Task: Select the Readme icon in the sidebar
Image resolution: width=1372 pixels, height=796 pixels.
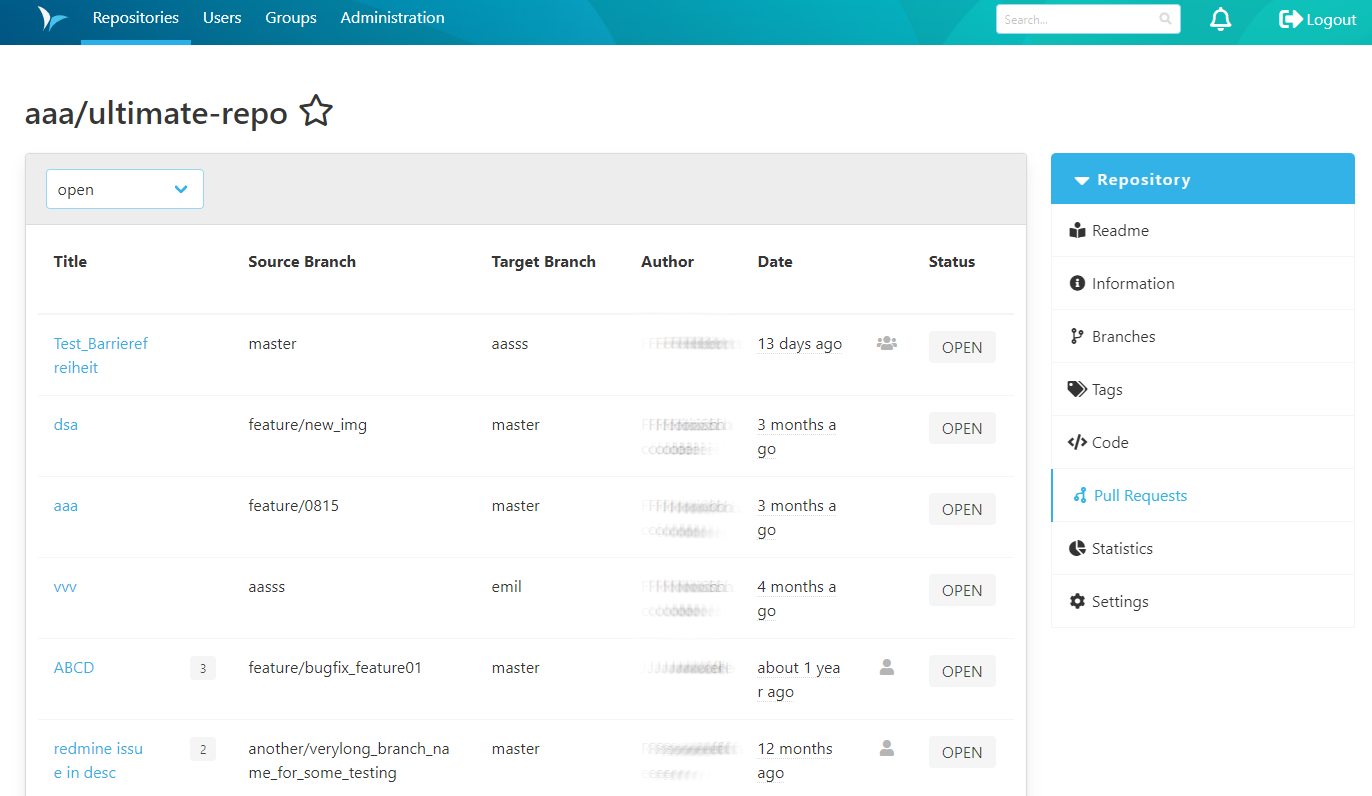Action: (1077, 230)
